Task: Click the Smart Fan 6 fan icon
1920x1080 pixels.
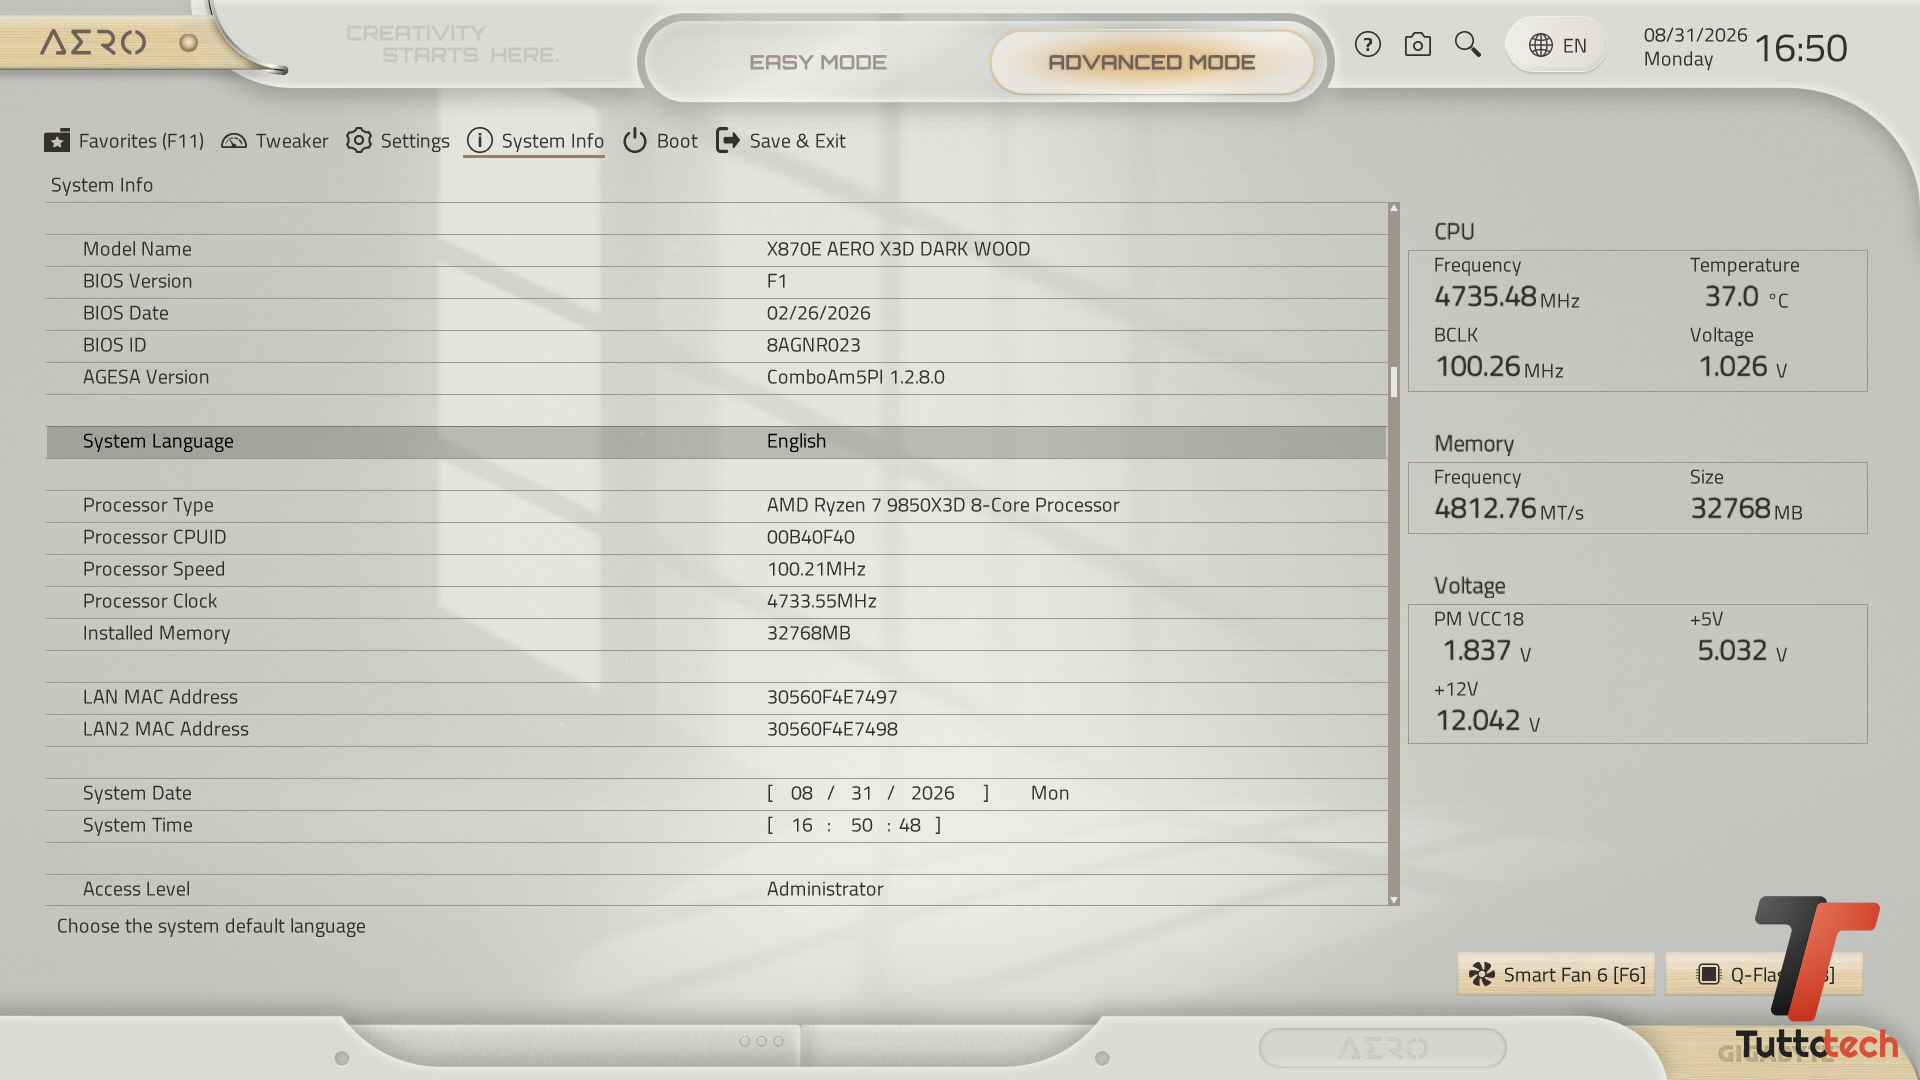Action: pyautogui.click(x=1482, y=974)
